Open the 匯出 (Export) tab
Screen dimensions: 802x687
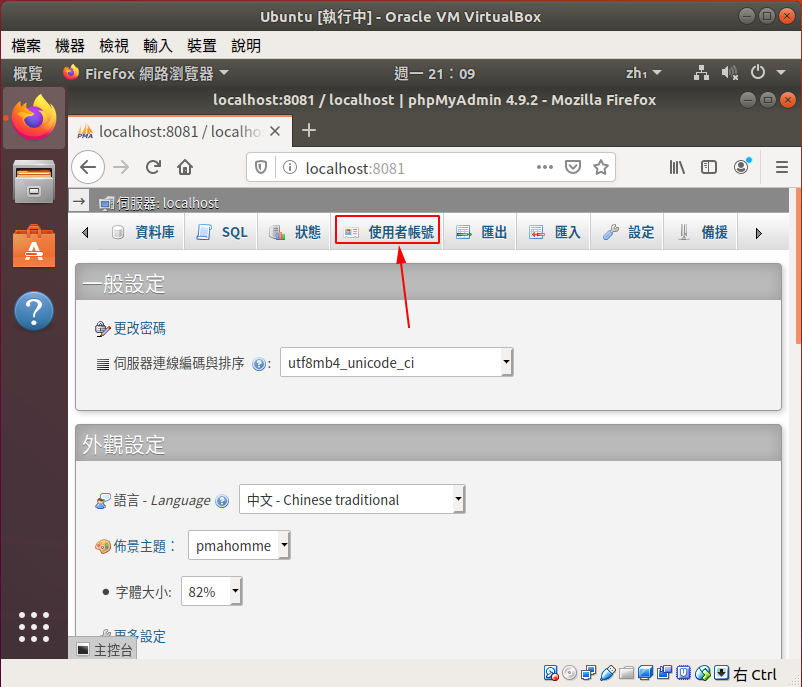481,232
